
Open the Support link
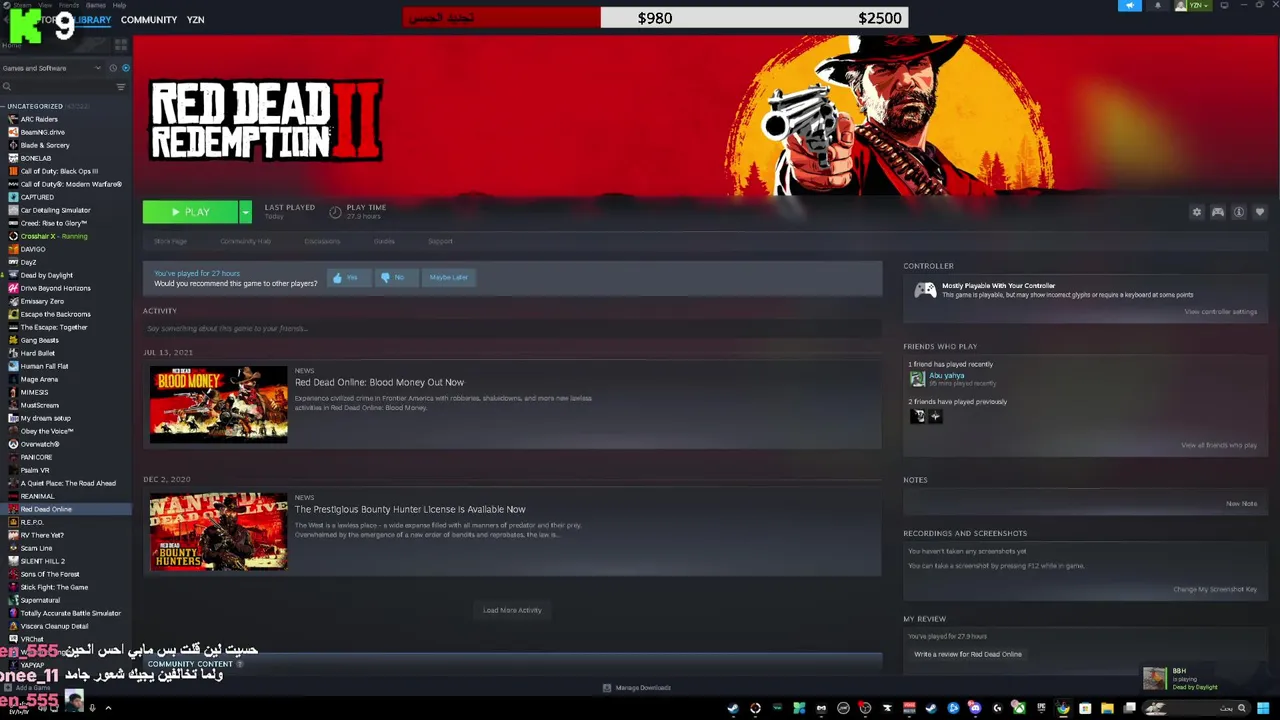click(440, 241)
